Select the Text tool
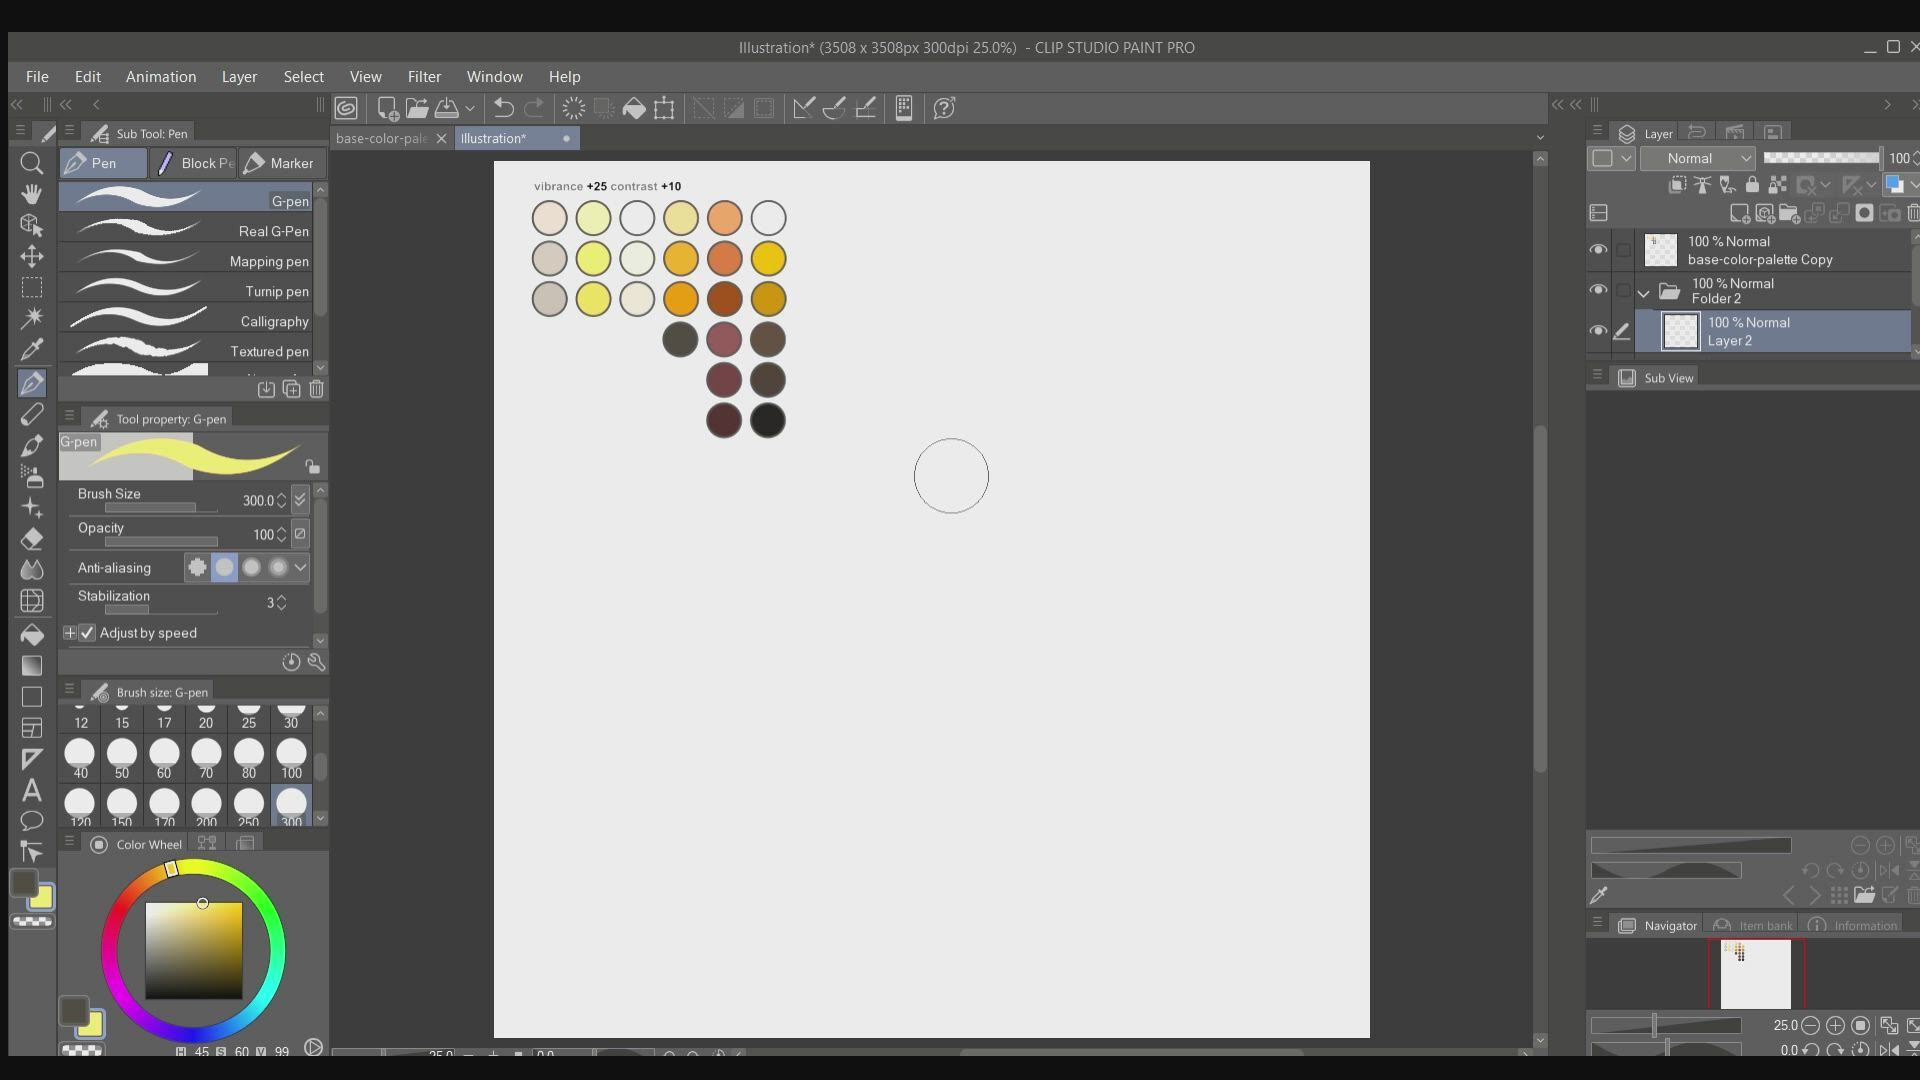 (31, 790)
